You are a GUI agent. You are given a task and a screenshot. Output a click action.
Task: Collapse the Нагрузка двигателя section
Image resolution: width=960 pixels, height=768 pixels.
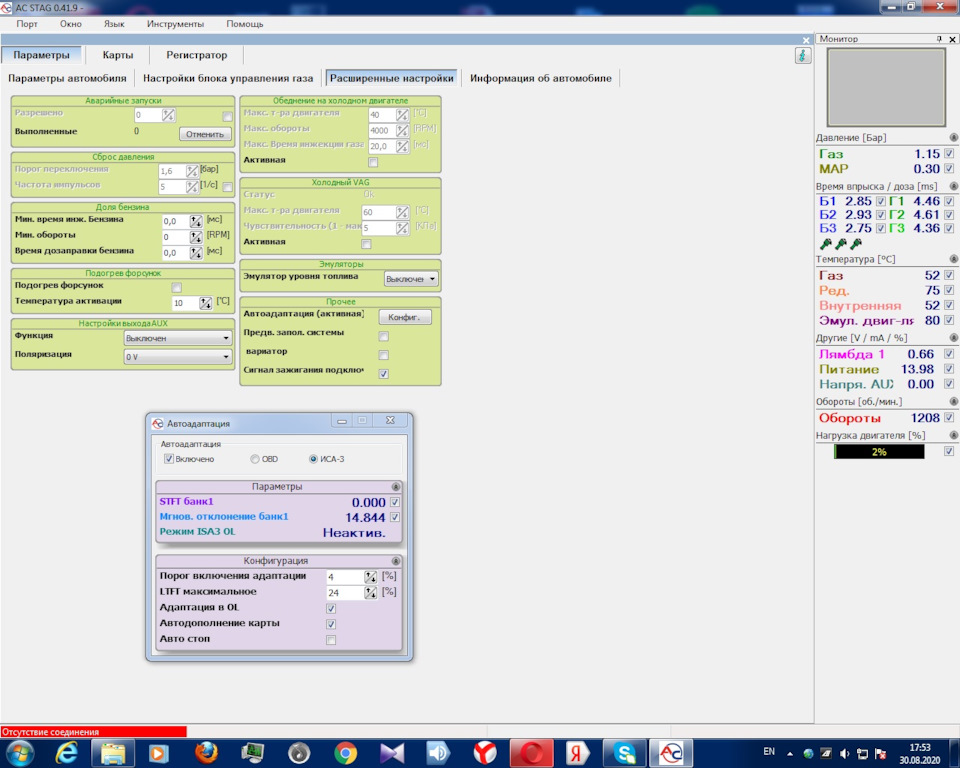click(x=953, y=435)
